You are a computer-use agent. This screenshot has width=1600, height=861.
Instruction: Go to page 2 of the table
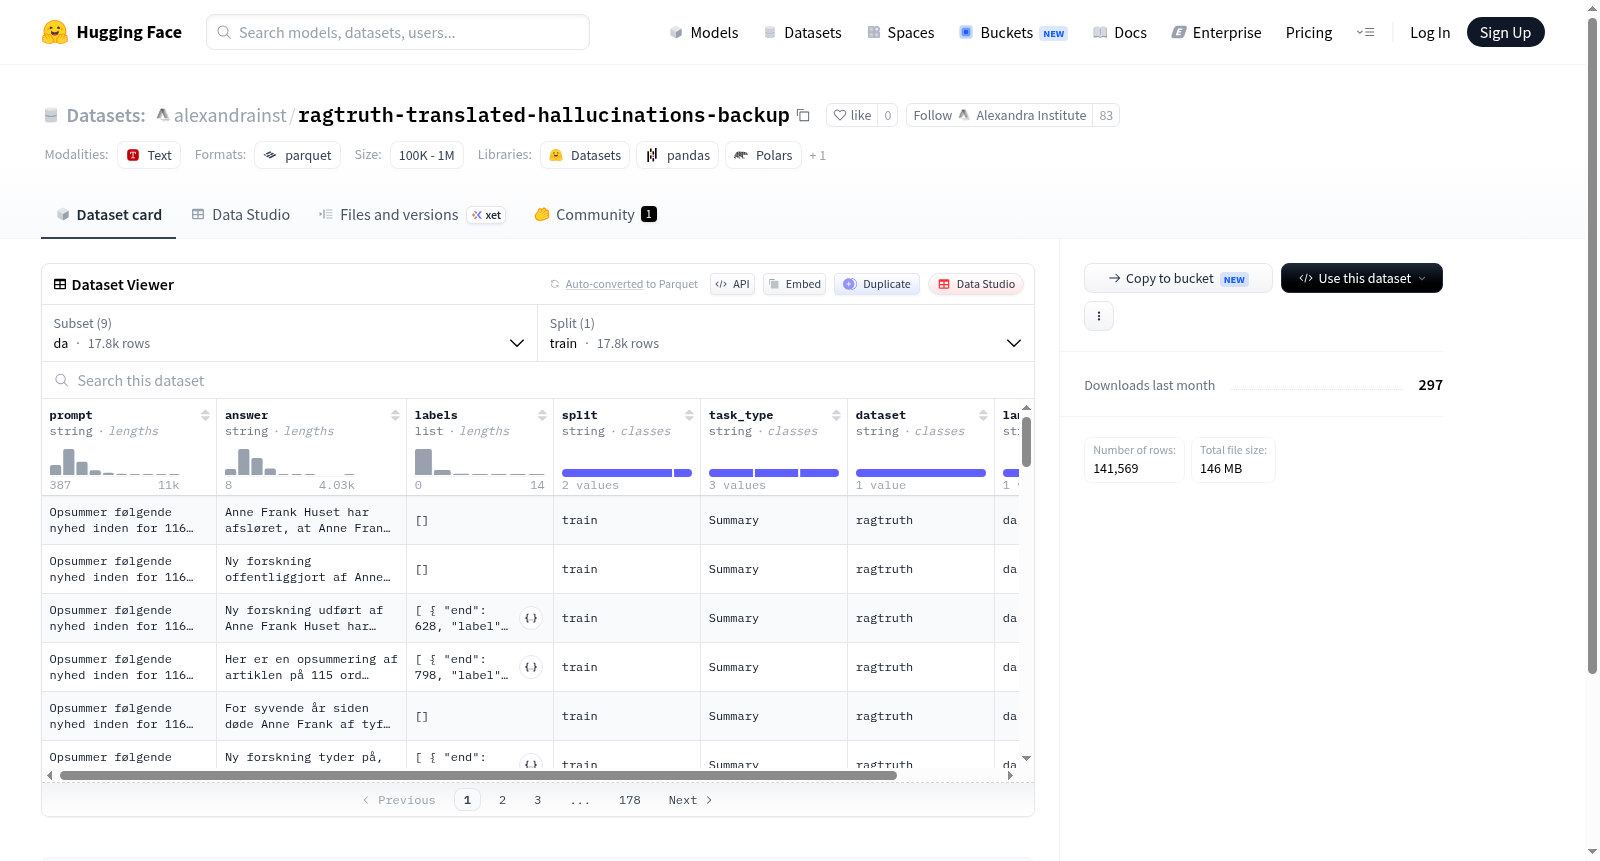click(502, 800)
